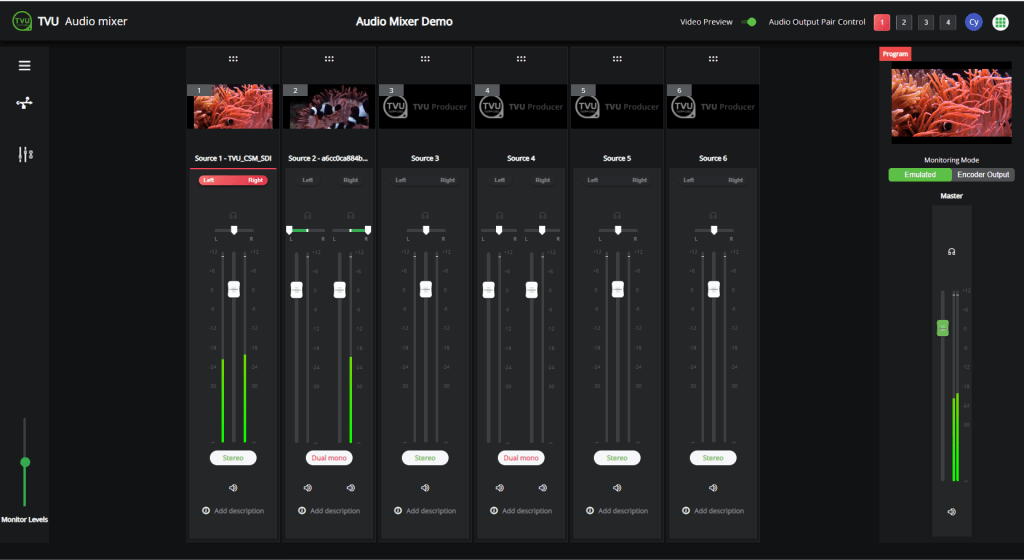Screen dimensions: 1024x560
Task: Click the Source 2 clownfish video thumbnail
Action: click(329, 107)
